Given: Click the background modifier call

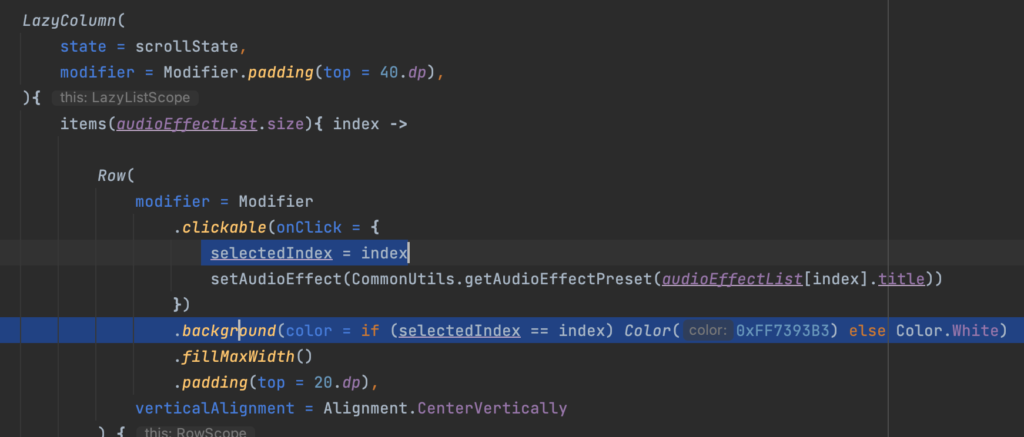Looking at the screenshot, I should point(227,331).
